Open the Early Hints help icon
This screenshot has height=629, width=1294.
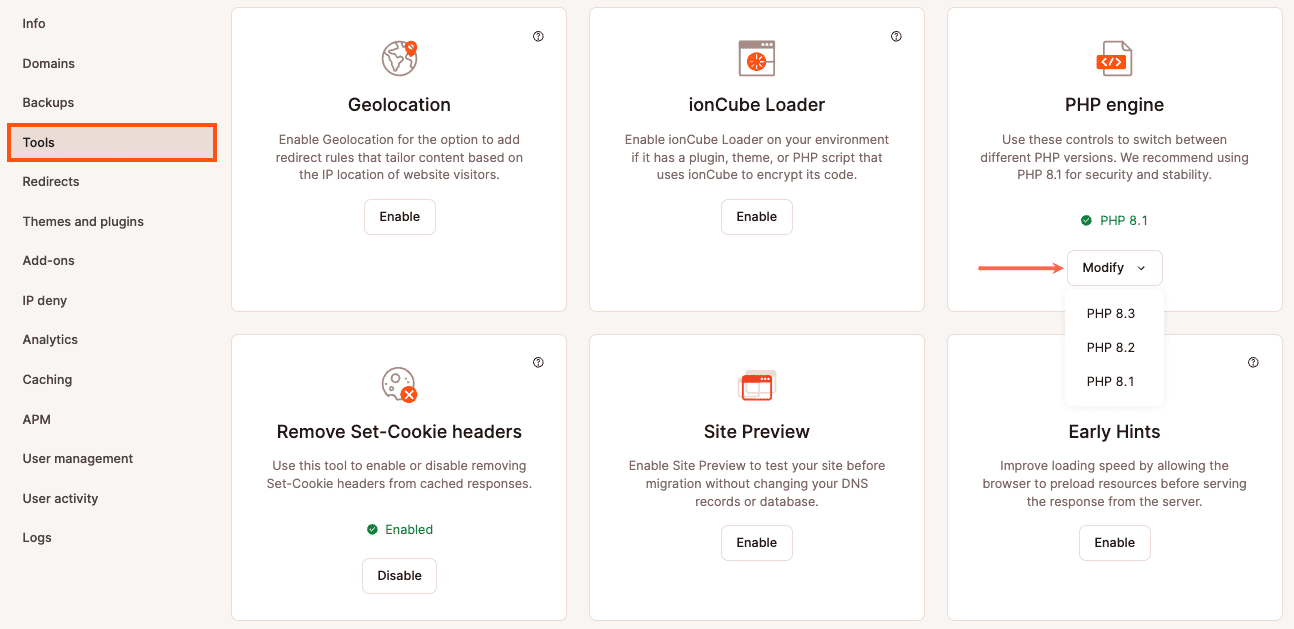coord(1254,363)
